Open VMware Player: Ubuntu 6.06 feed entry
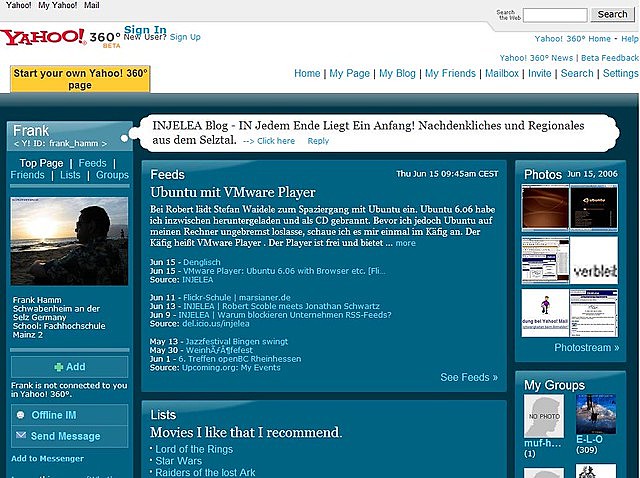Image resolution: width=640 pixels, height=478 pixels. point(284,271)
